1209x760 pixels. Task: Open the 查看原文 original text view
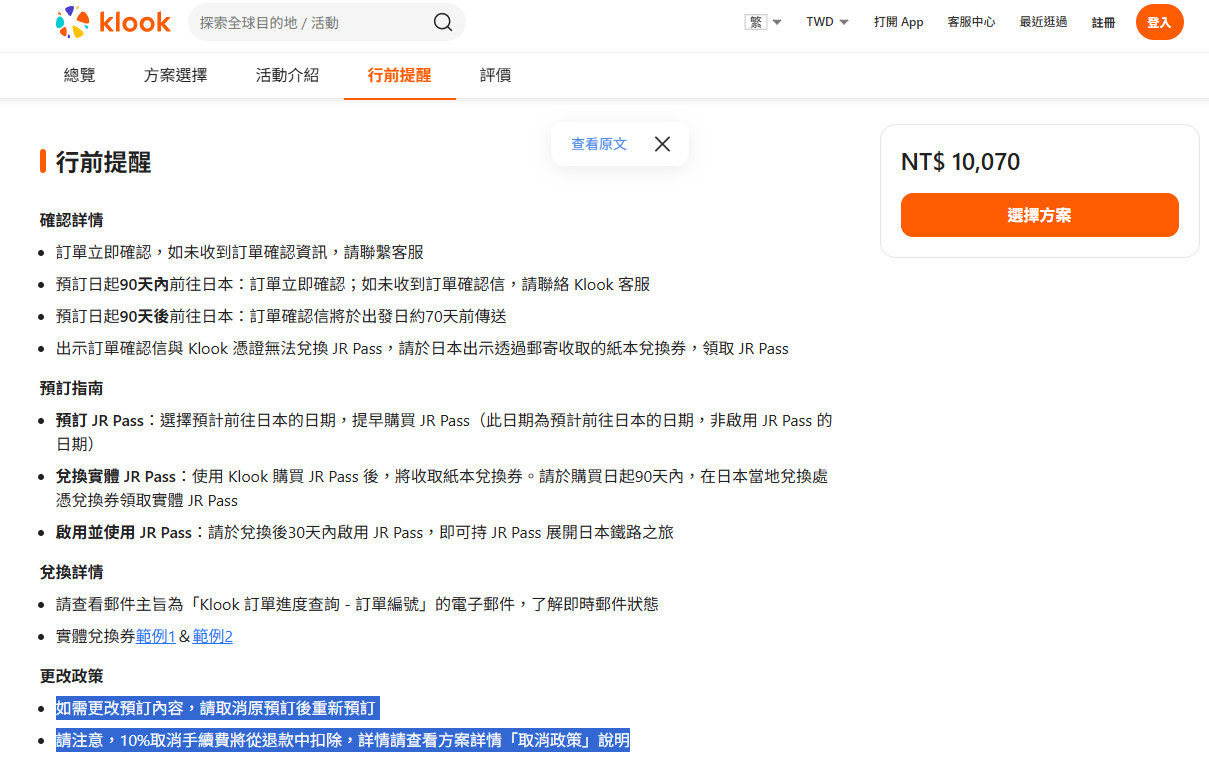[598, 143]
